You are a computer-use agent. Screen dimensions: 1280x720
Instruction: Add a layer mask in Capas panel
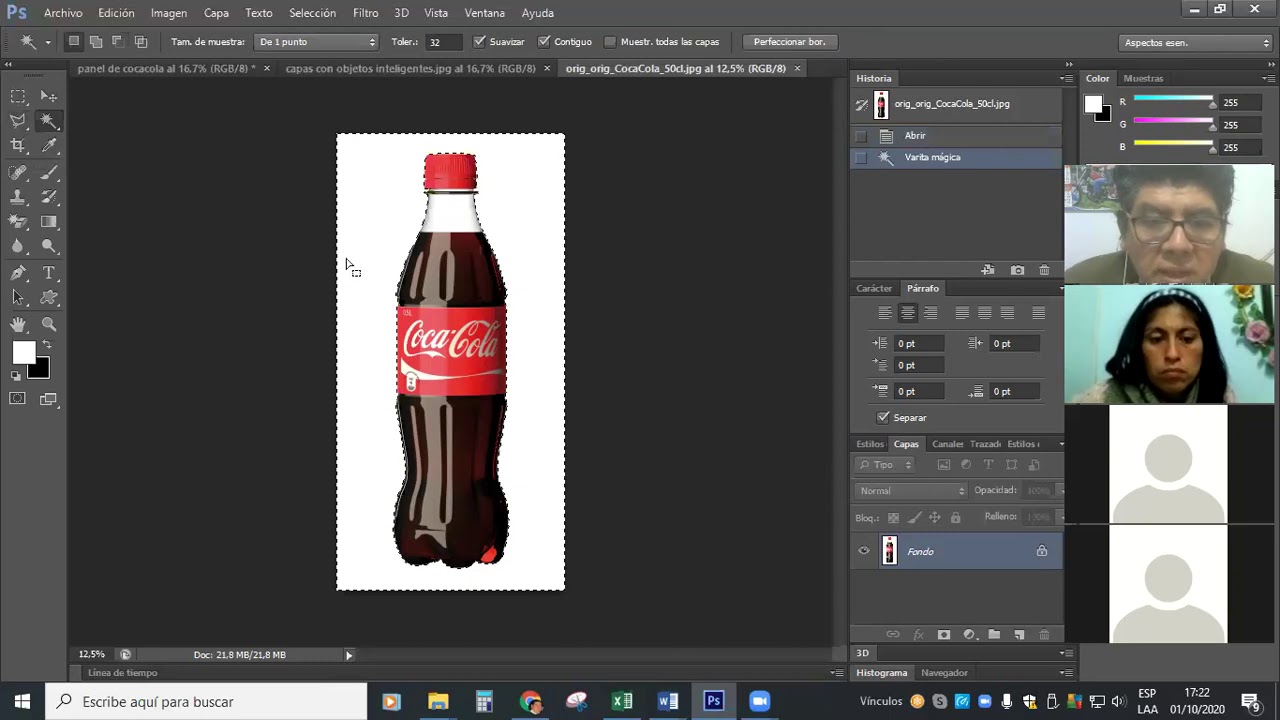click(x=943, y=635)
